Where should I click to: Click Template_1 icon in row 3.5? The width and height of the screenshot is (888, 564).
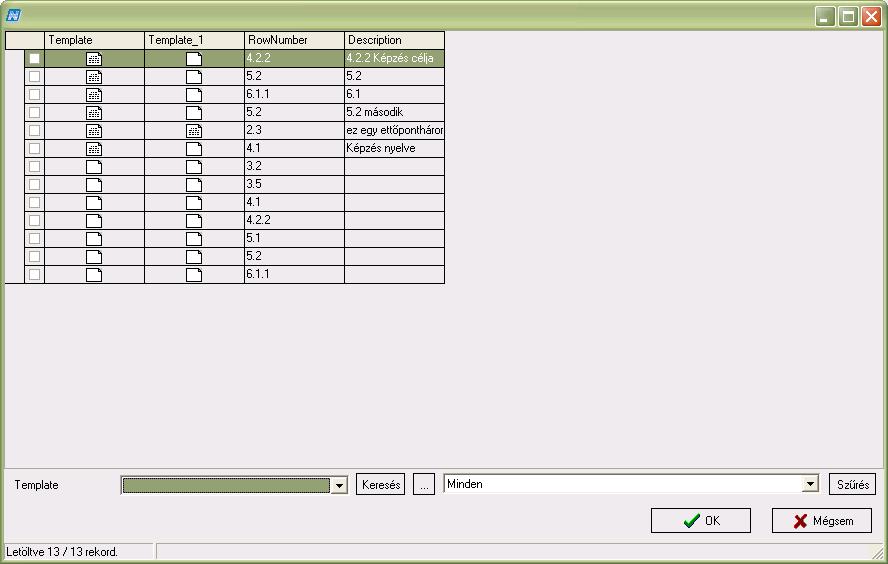(x=194, y=185)
